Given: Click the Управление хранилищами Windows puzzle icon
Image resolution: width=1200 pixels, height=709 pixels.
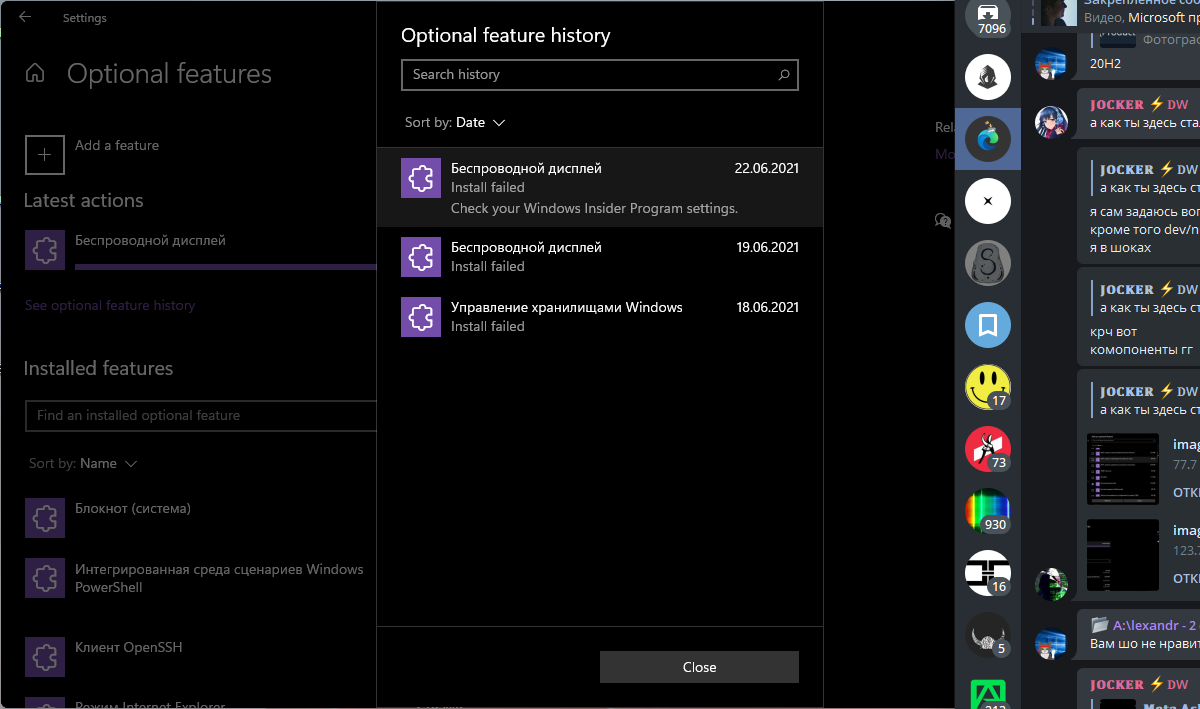Looking at the screenshot, I should pyautogui.click(x=421, y=317).
